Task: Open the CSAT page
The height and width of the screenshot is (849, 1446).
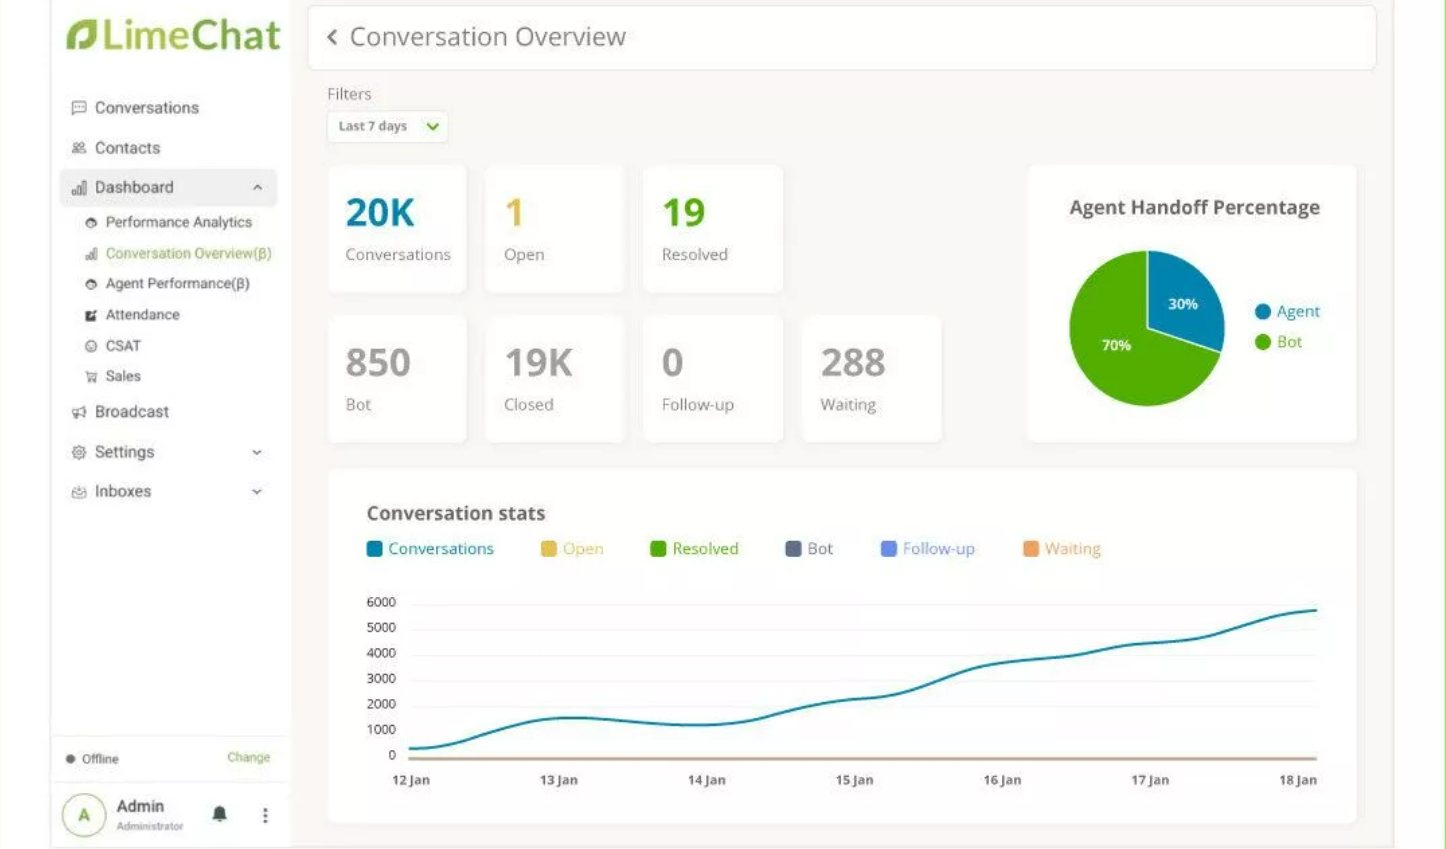Action: point(123,345)
